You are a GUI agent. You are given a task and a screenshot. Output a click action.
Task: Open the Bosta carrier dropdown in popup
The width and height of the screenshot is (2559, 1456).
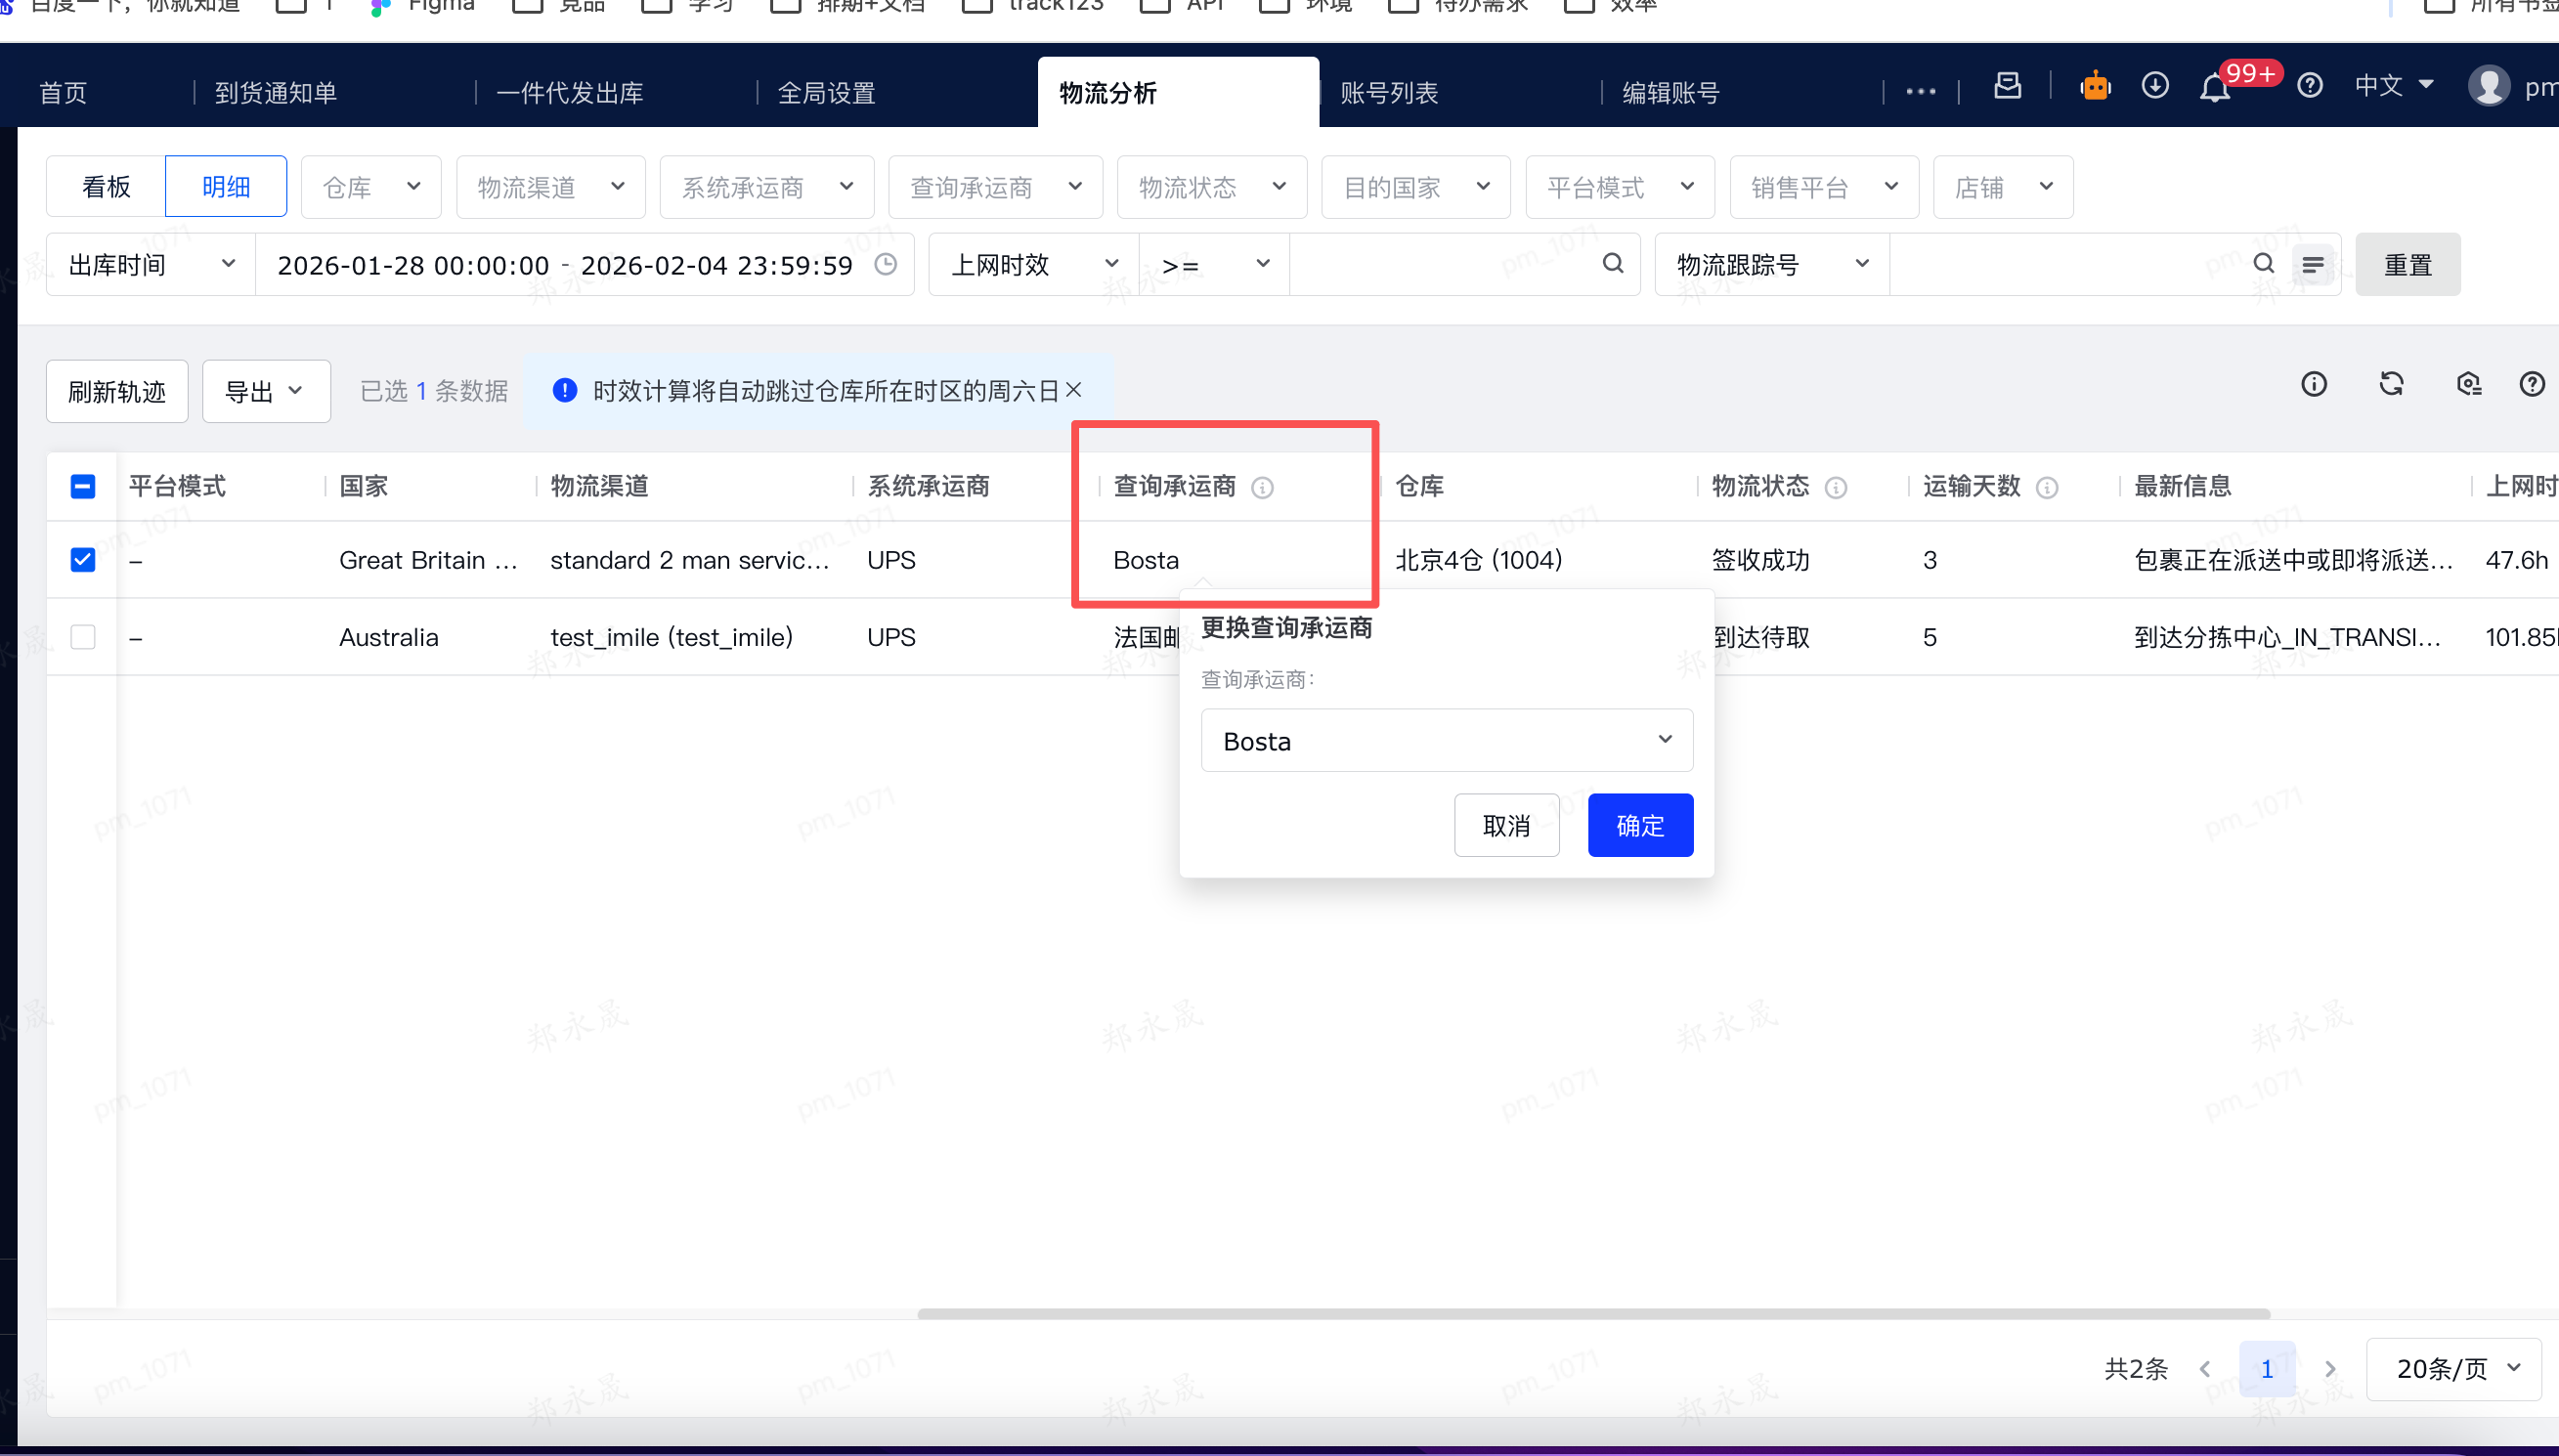[x=1446, y=741]
